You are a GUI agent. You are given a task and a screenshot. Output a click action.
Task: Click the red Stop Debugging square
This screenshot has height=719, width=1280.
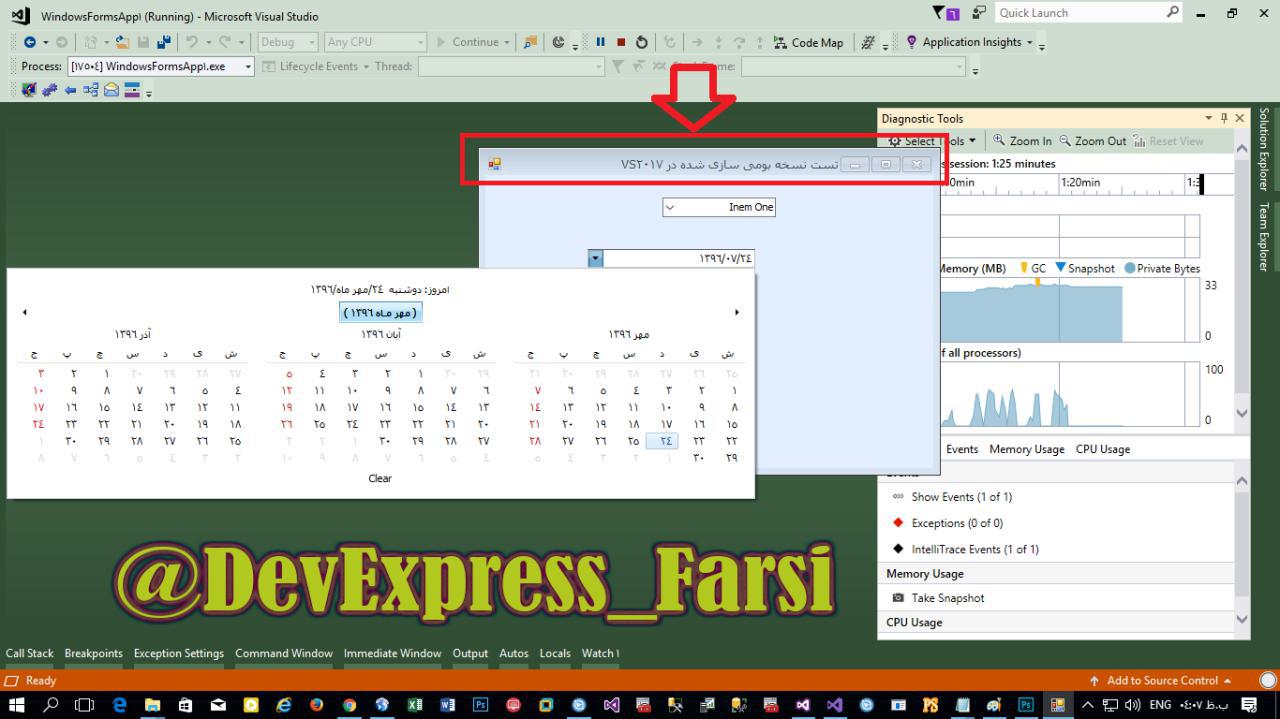[x=621, y=42]
